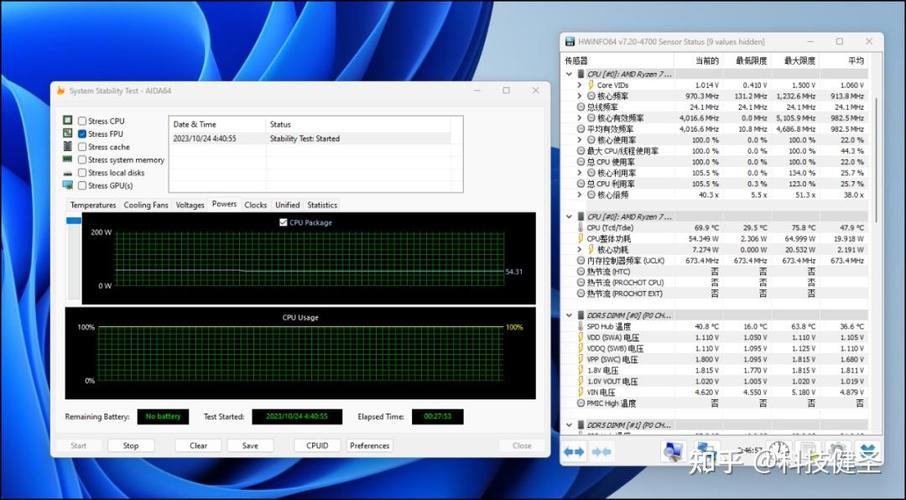This screenshot has height=500, width=906.
Task: Click the cache icon beside Stress cache
Action: click(68, 146)
